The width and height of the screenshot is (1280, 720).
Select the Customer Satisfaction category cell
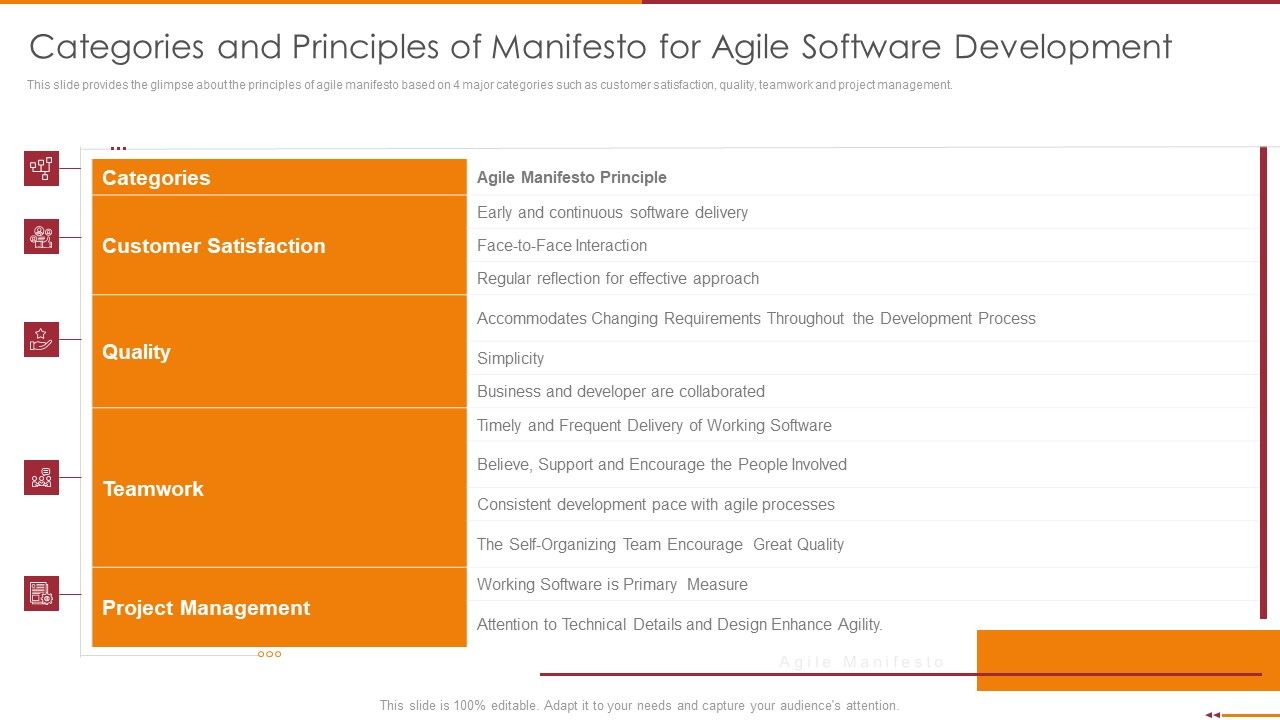point(279,245)
